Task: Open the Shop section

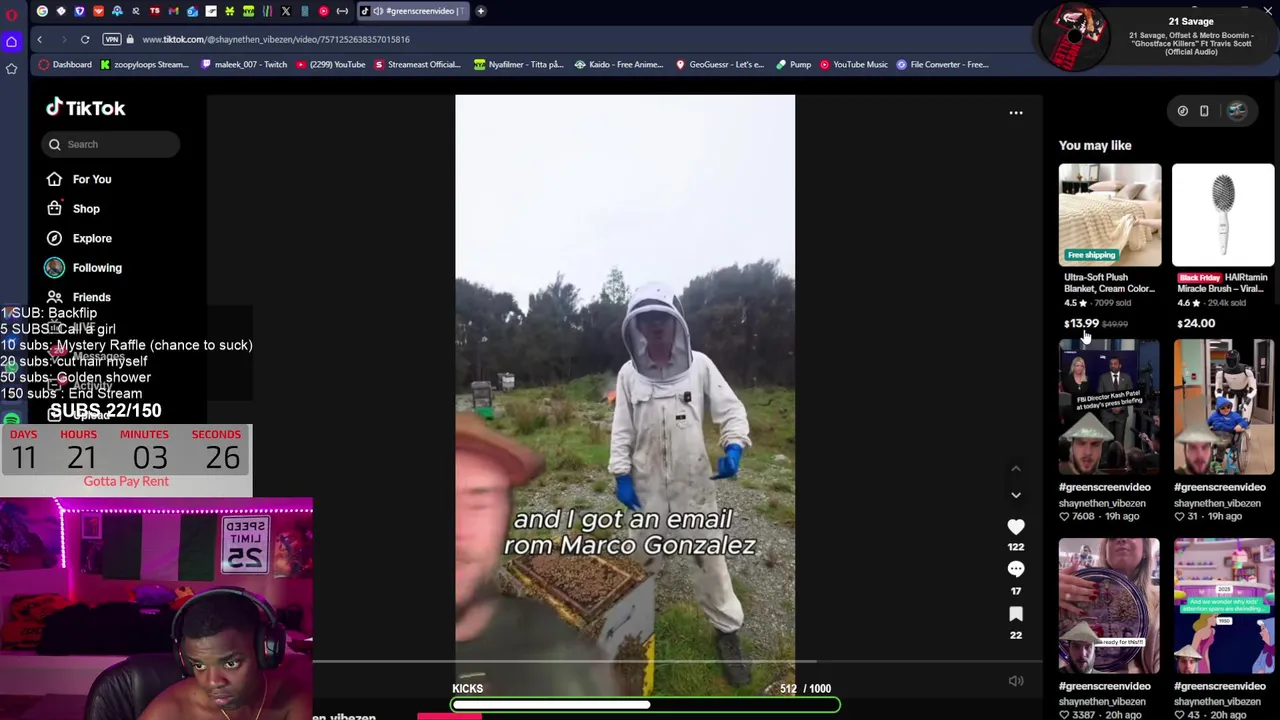Action: [x=86, y=209]
